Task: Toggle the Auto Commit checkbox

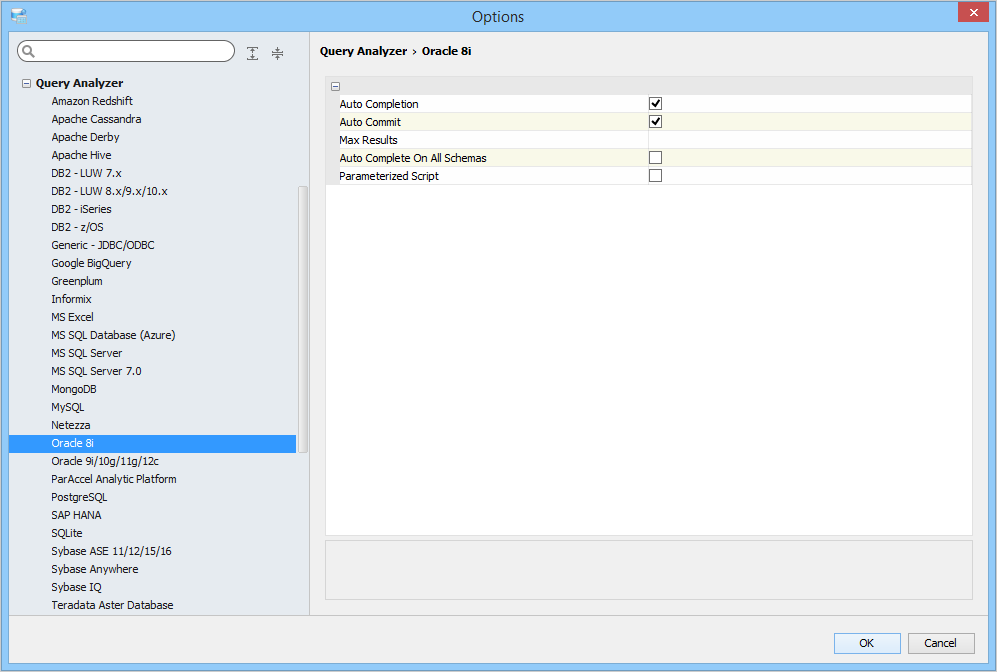Action: coord(655,121)
